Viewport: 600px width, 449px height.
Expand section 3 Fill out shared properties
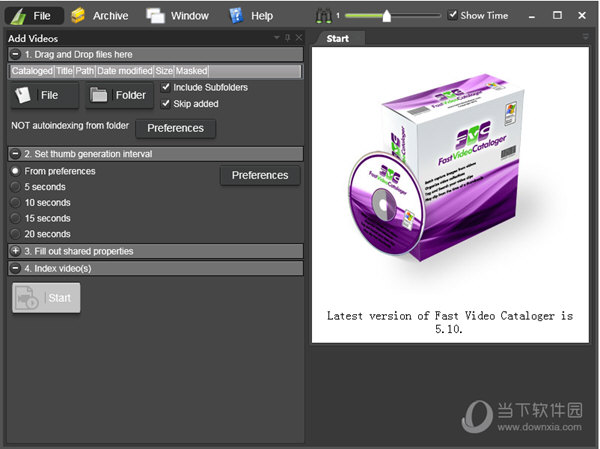pyautogui.click(x=15, y=251)
